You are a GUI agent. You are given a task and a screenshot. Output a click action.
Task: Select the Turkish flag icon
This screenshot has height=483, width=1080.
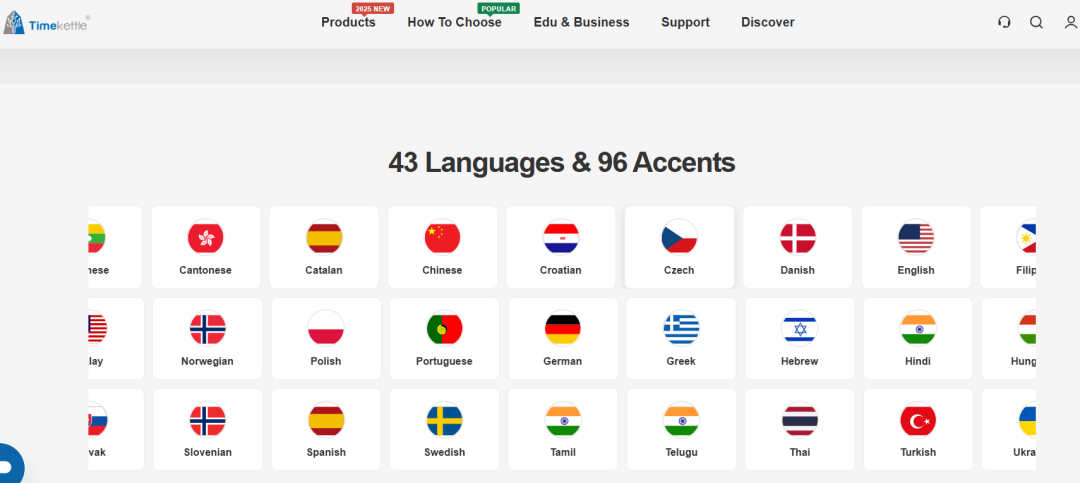(x=917, y=420)
